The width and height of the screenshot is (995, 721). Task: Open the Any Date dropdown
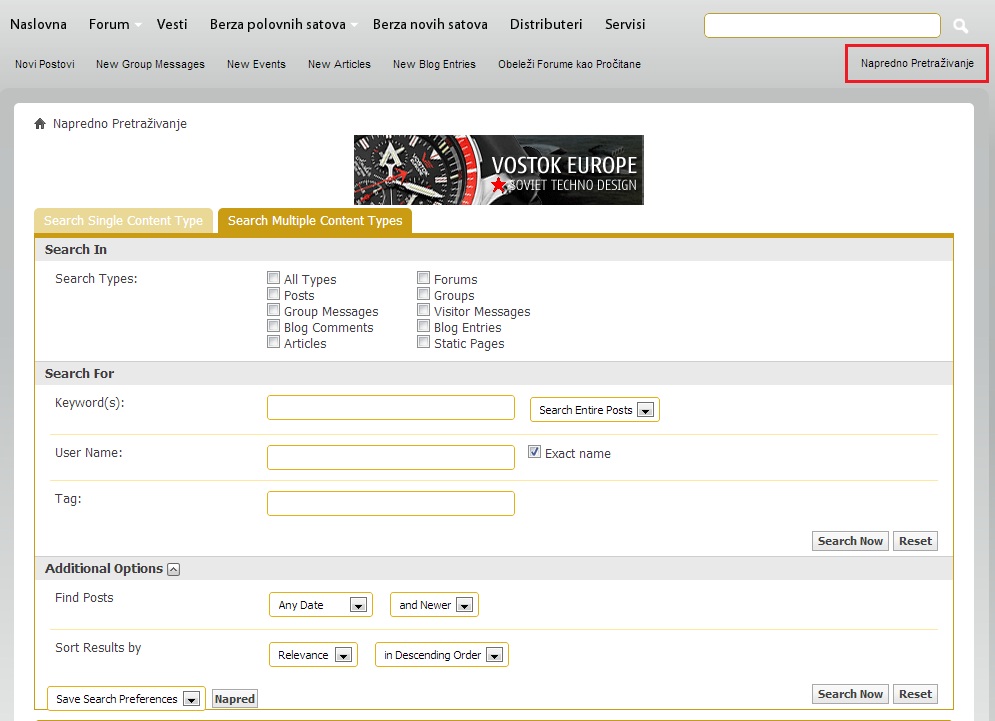coord(320,605)
